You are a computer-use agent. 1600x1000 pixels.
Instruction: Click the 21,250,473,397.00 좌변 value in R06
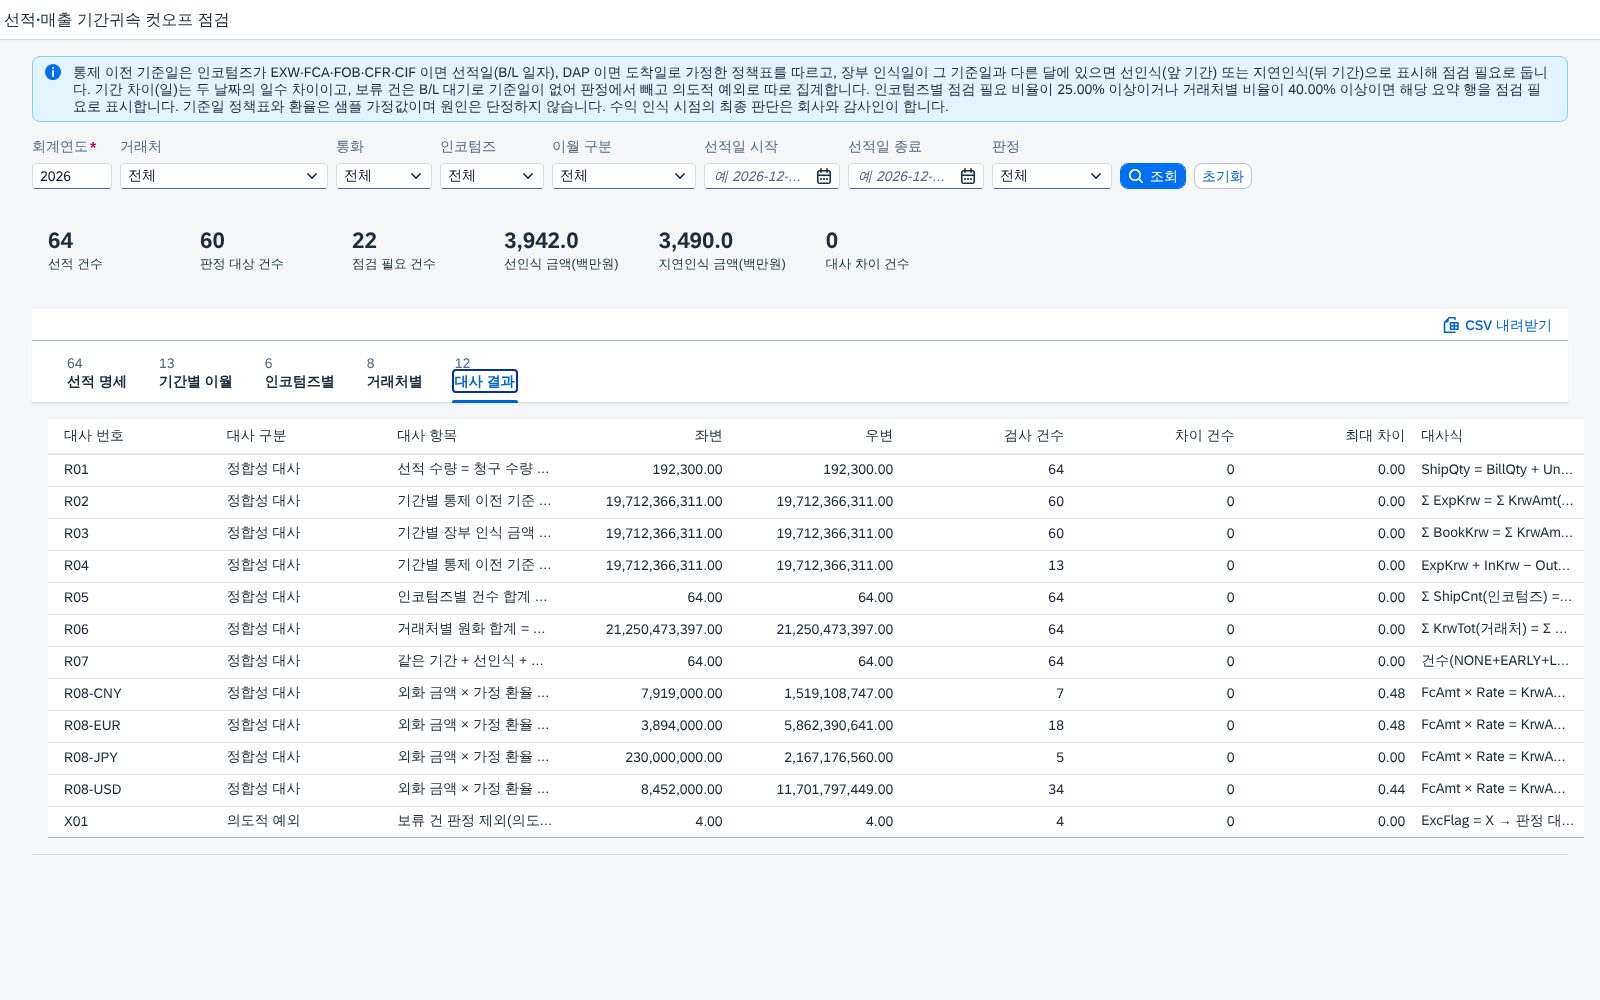(x=664, y=629)
